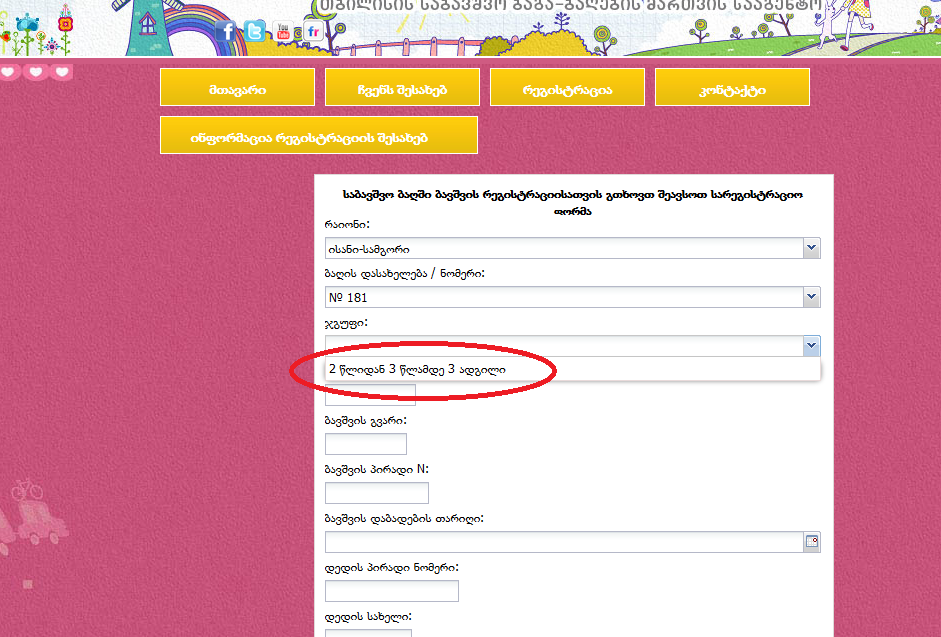Open the რეგისტრაცია menu item

[x=567, y=87]
